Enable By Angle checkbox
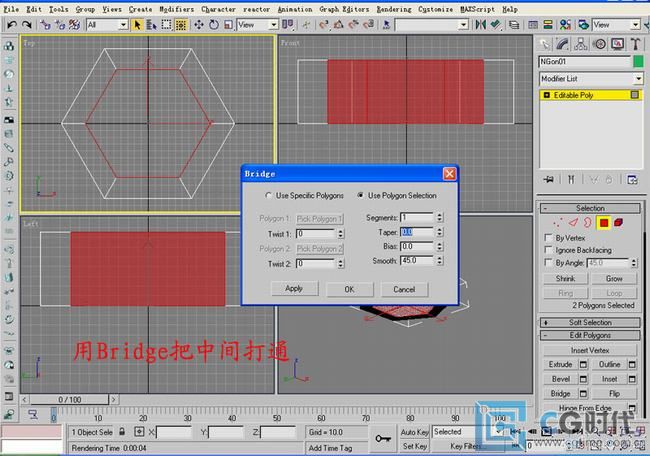650x456 pixels. [x=548, y=262]
